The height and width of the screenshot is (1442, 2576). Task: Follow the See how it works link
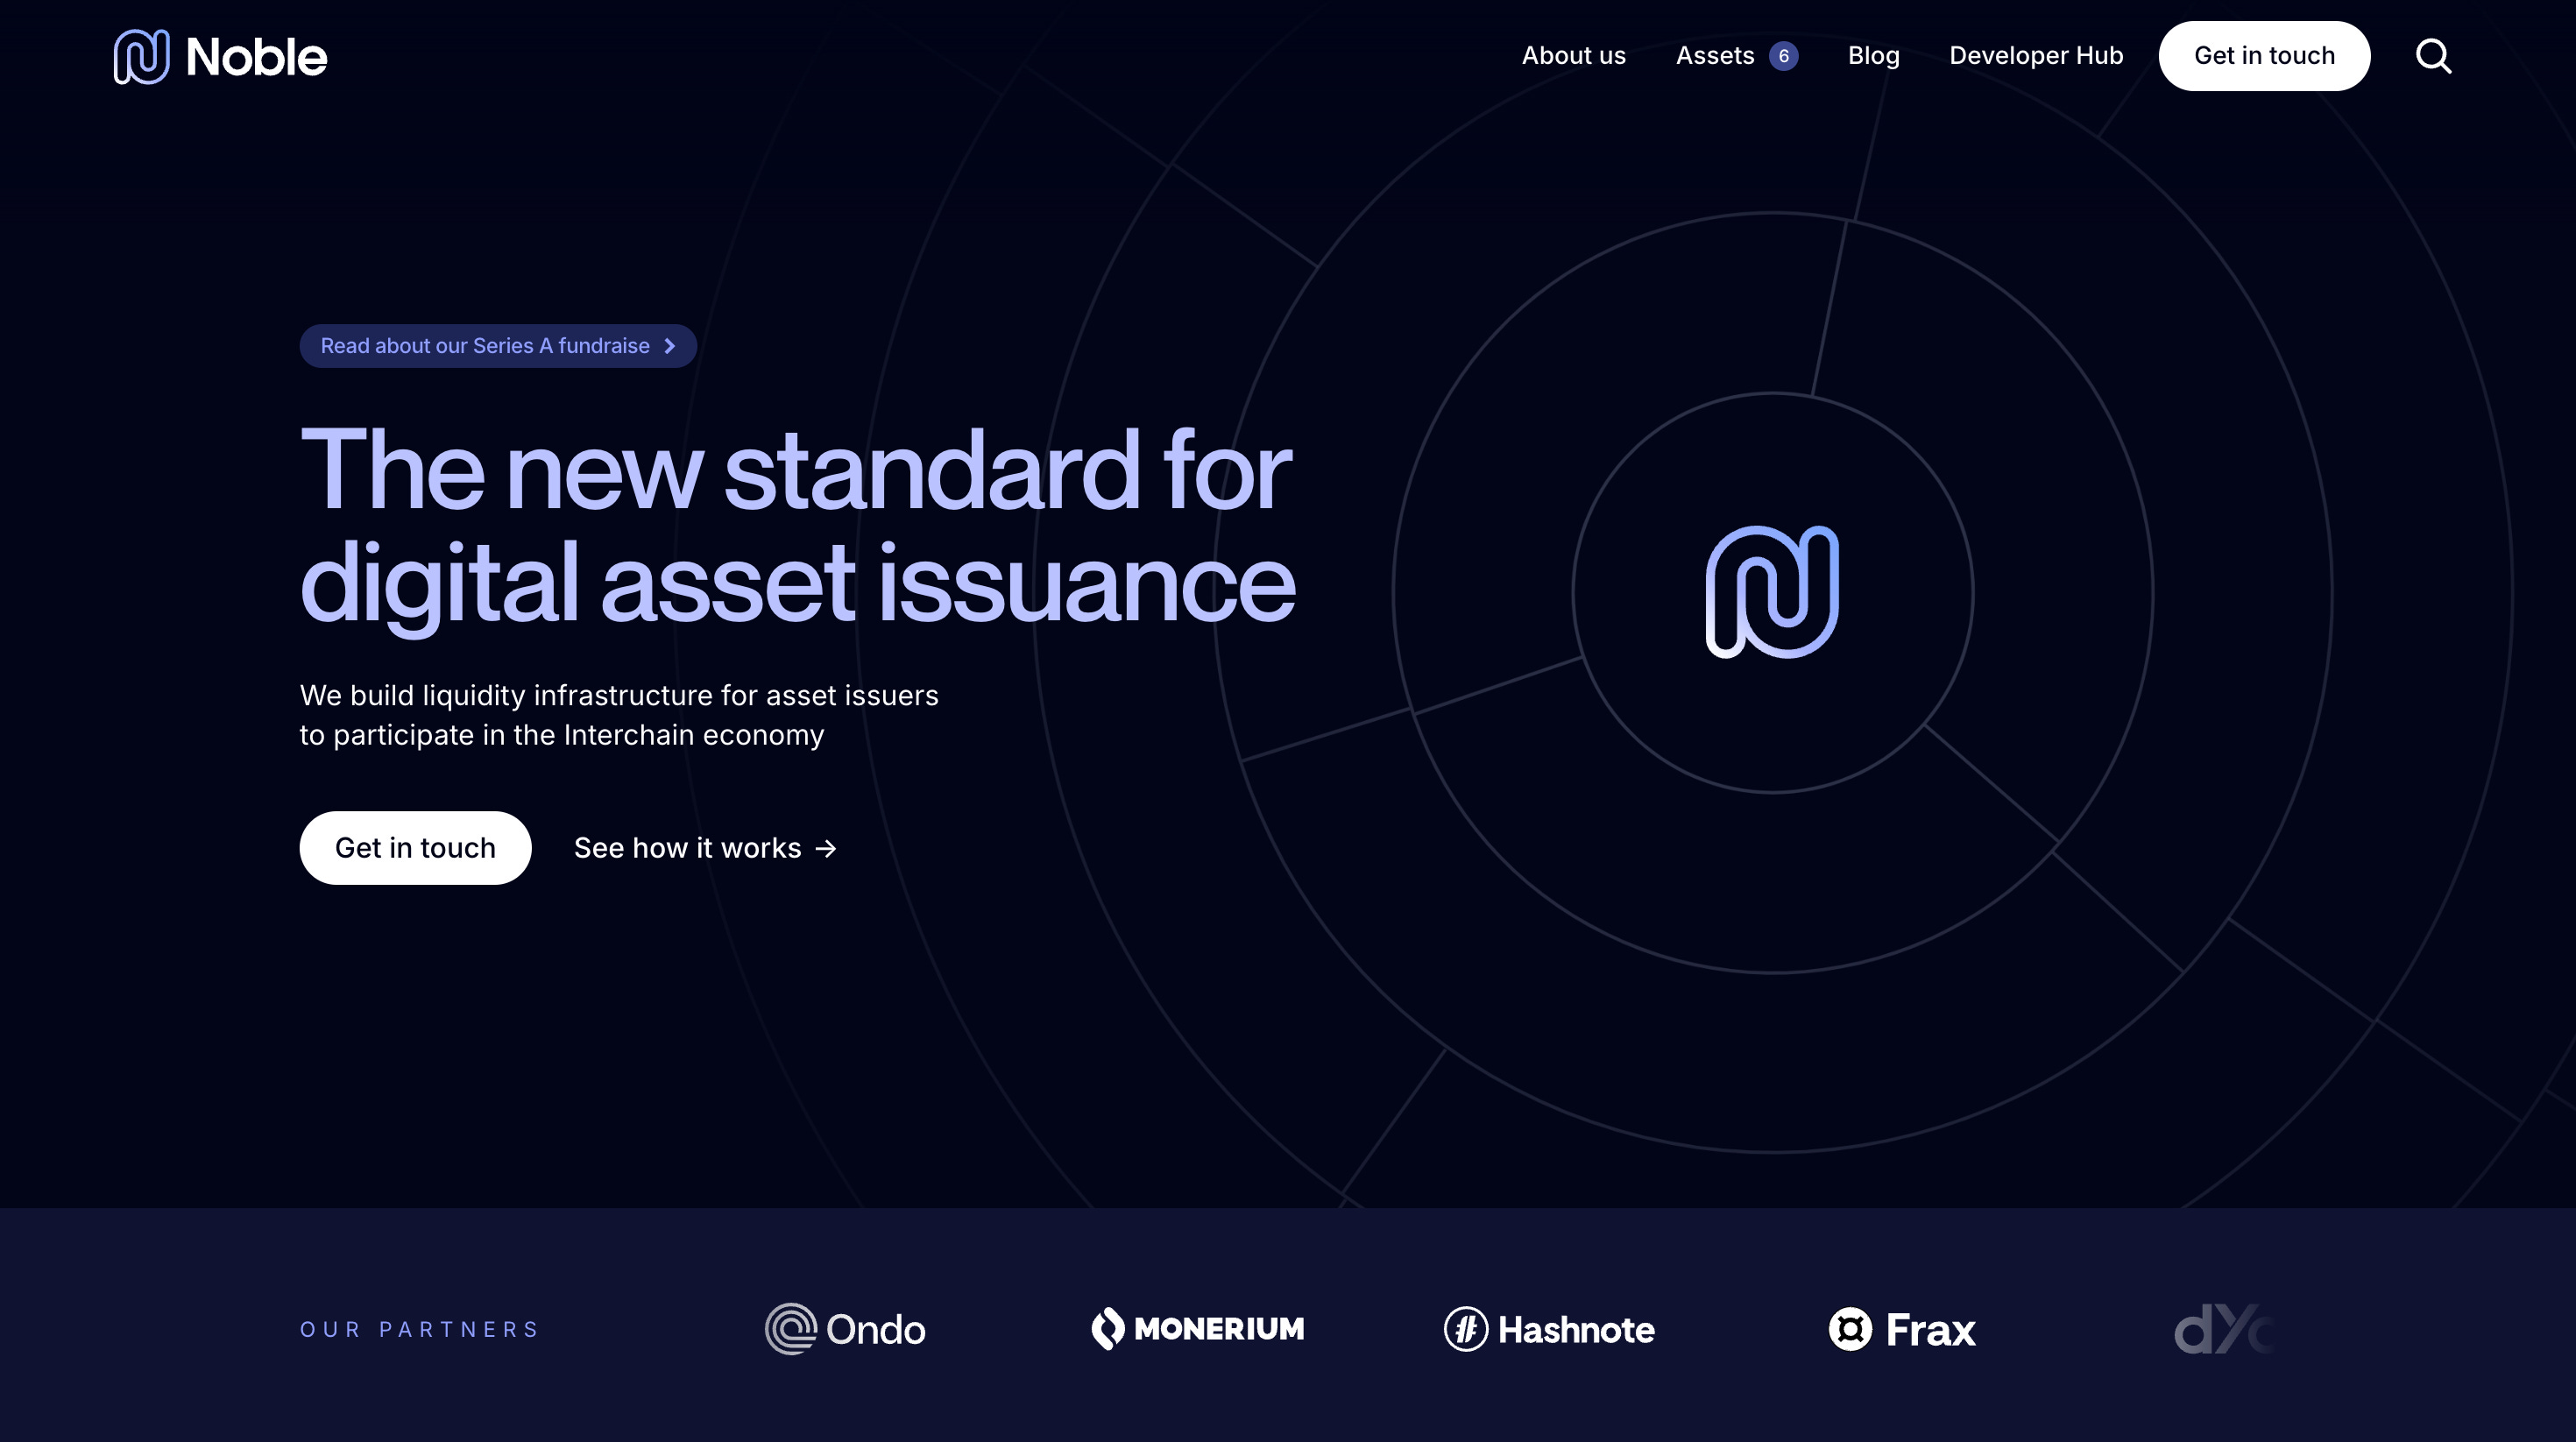point(687,848)
